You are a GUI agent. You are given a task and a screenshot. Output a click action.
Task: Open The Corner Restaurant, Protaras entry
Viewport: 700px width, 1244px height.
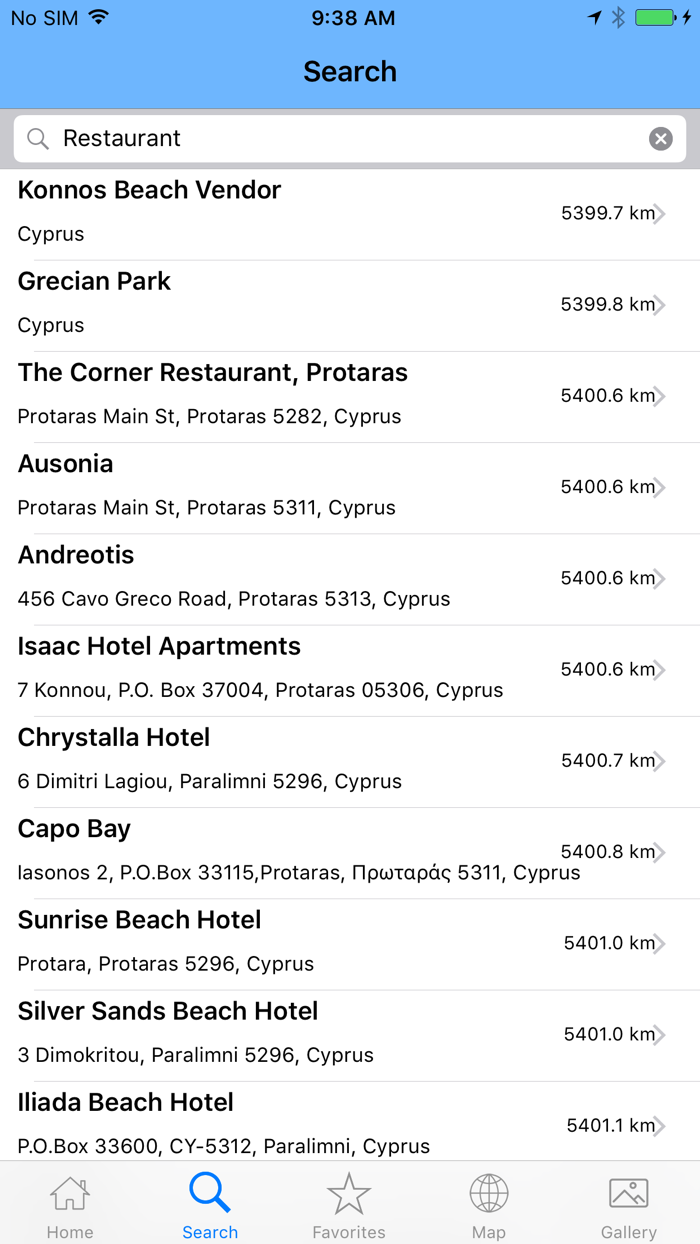300,394
